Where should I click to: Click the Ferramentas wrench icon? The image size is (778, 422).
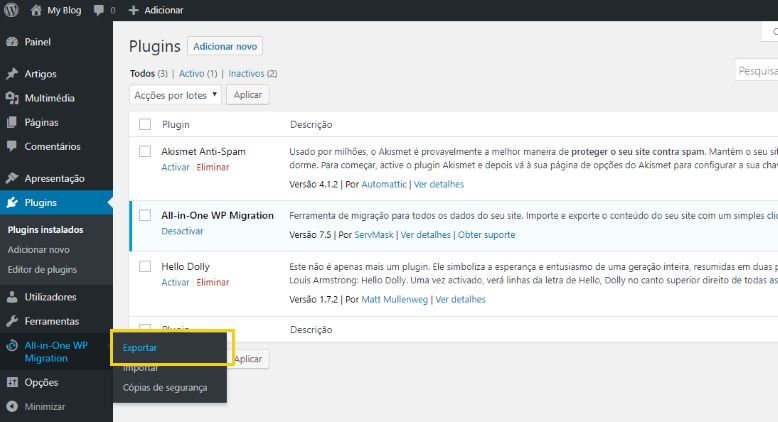[12, 321]
